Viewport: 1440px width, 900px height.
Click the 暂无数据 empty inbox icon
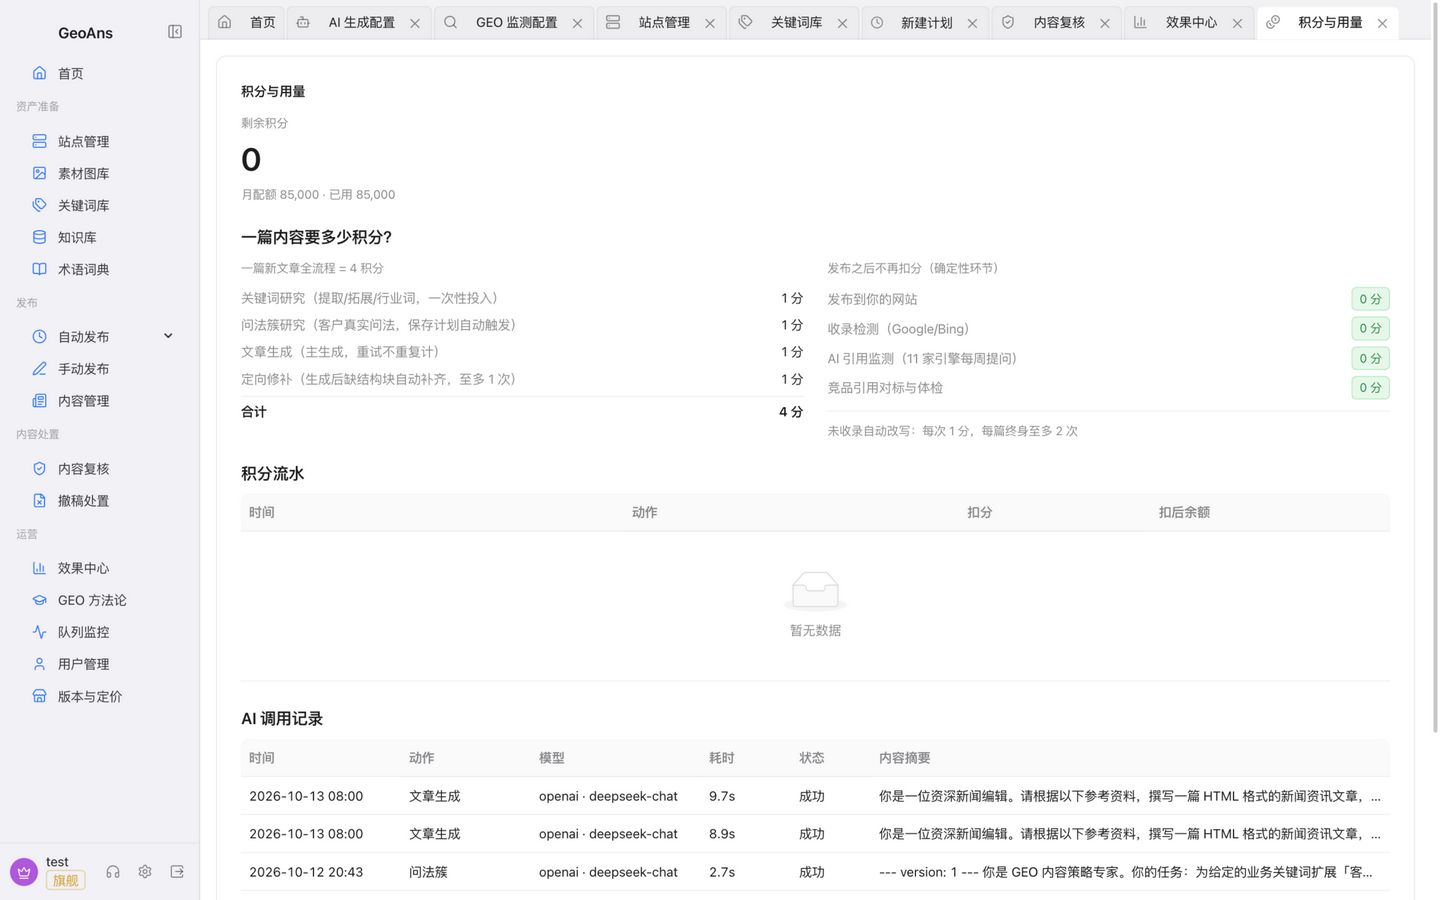(815, 590)
